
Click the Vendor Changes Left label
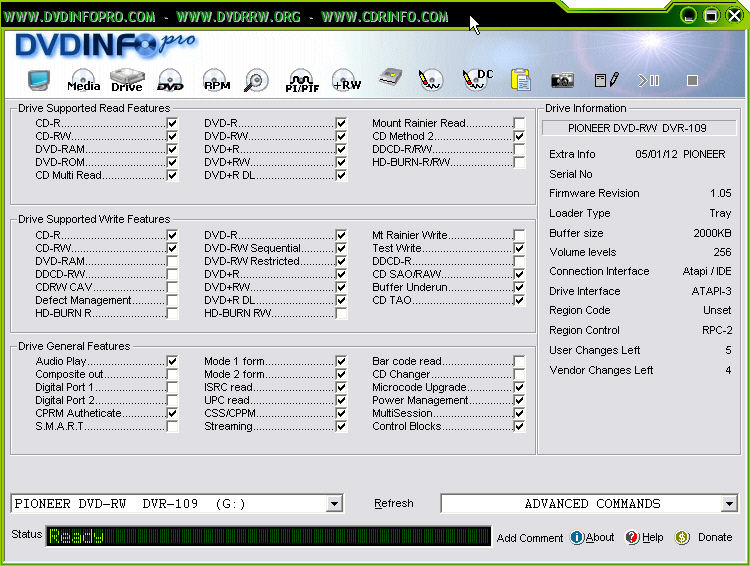point(601,370)
